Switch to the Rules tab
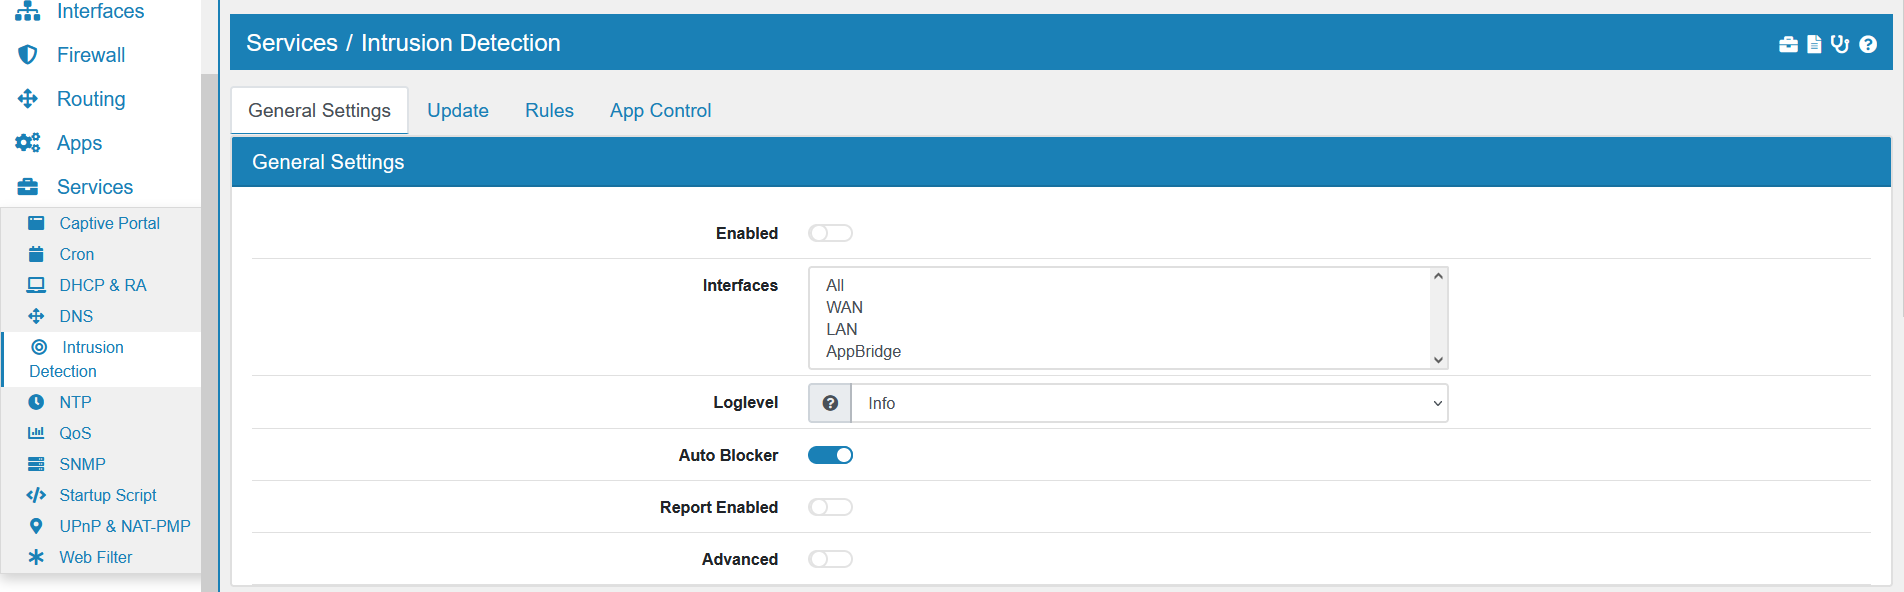The image size is (1904, 592). tap(549, 111)
